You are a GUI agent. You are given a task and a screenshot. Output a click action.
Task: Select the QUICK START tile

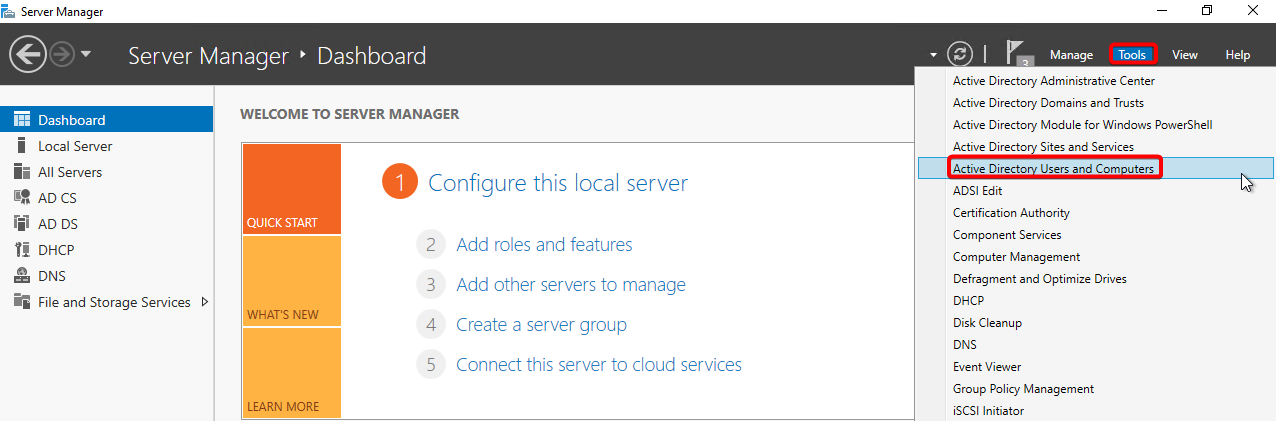291,190
